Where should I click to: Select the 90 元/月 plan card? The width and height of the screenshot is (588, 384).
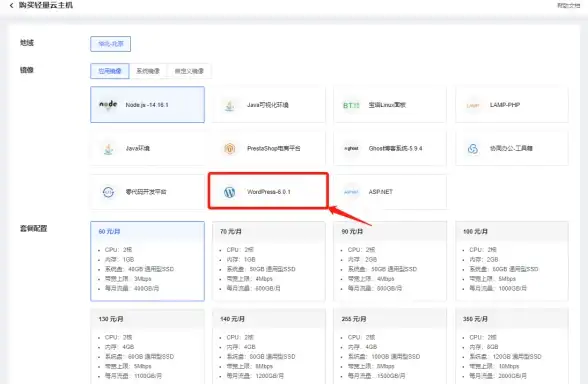pyautogui.click(x=390, y=261)
